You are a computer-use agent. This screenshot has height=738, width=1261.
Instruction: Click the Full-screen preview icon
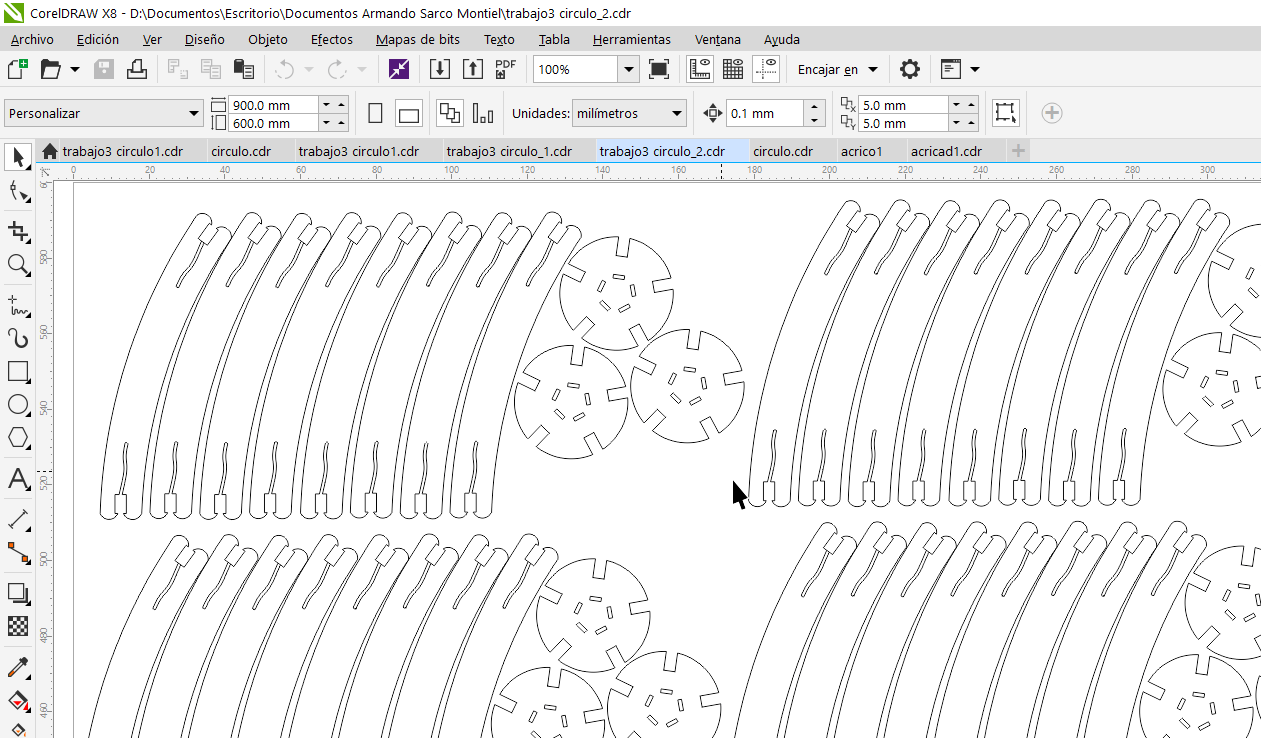coord(659,69)
